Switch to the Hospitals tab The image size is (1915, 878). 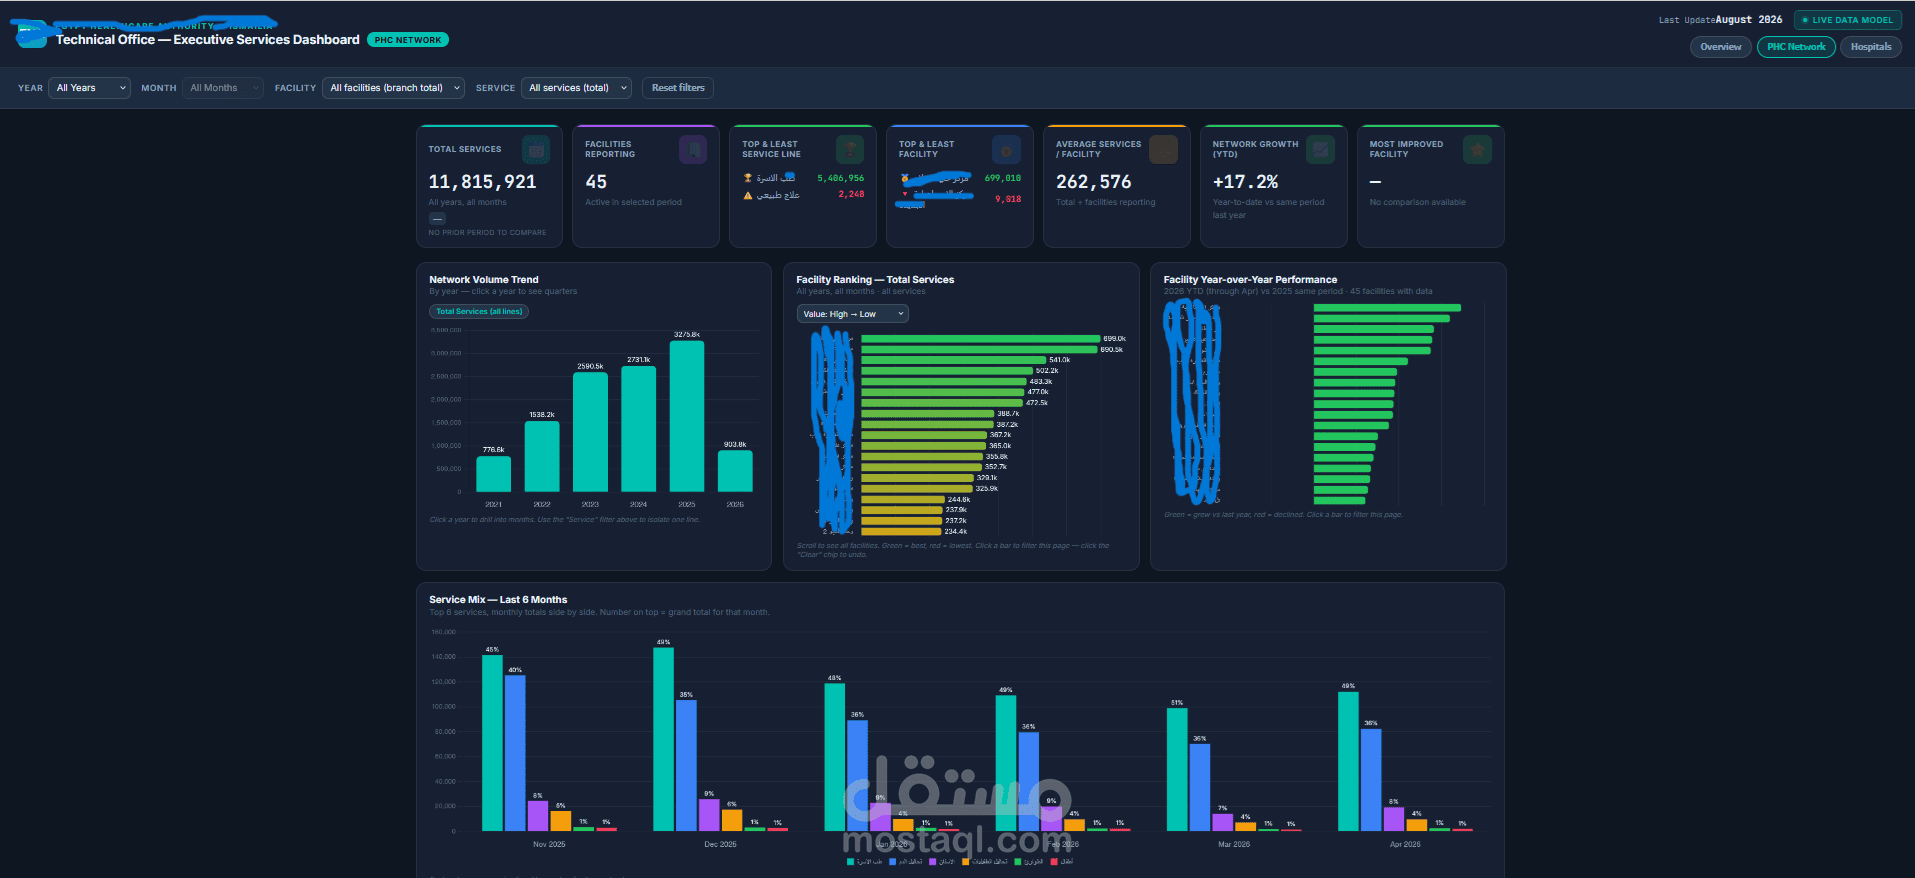1870,47
